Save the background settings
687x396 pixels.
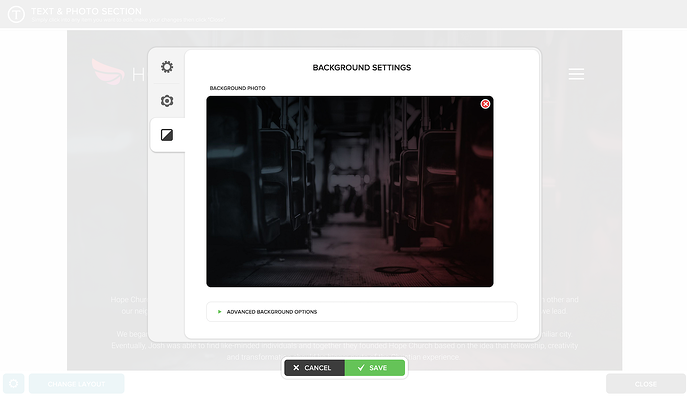pos(375,368)
